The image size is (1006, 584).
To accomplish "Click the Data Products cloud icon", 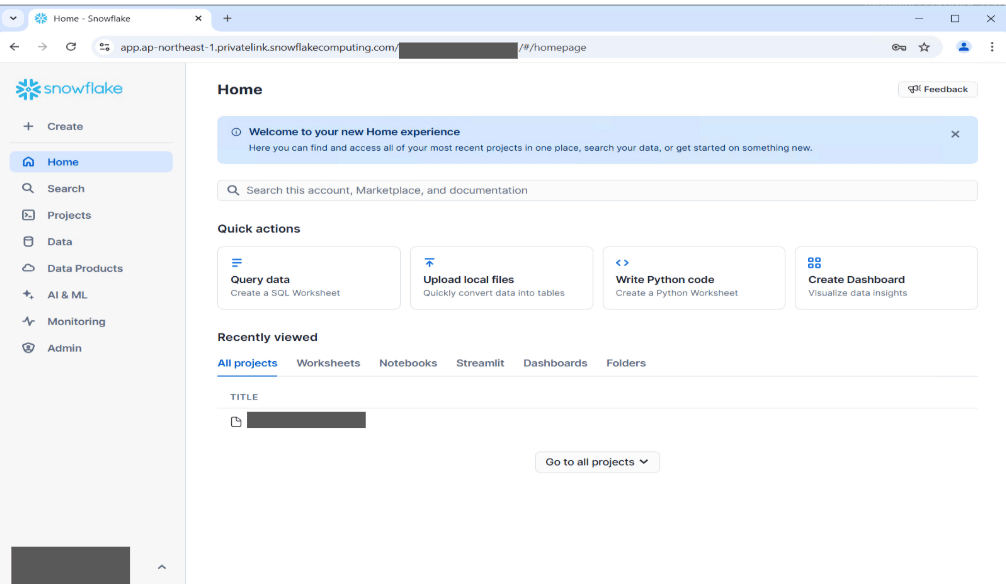I will pos(28,268).
